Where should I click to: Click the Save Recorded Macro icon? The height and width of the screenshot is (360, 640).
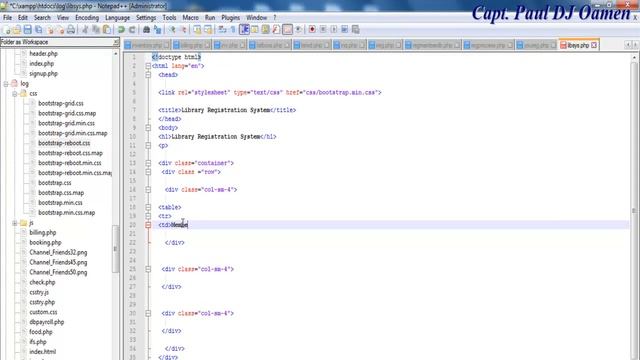click(x=356, y=29)
